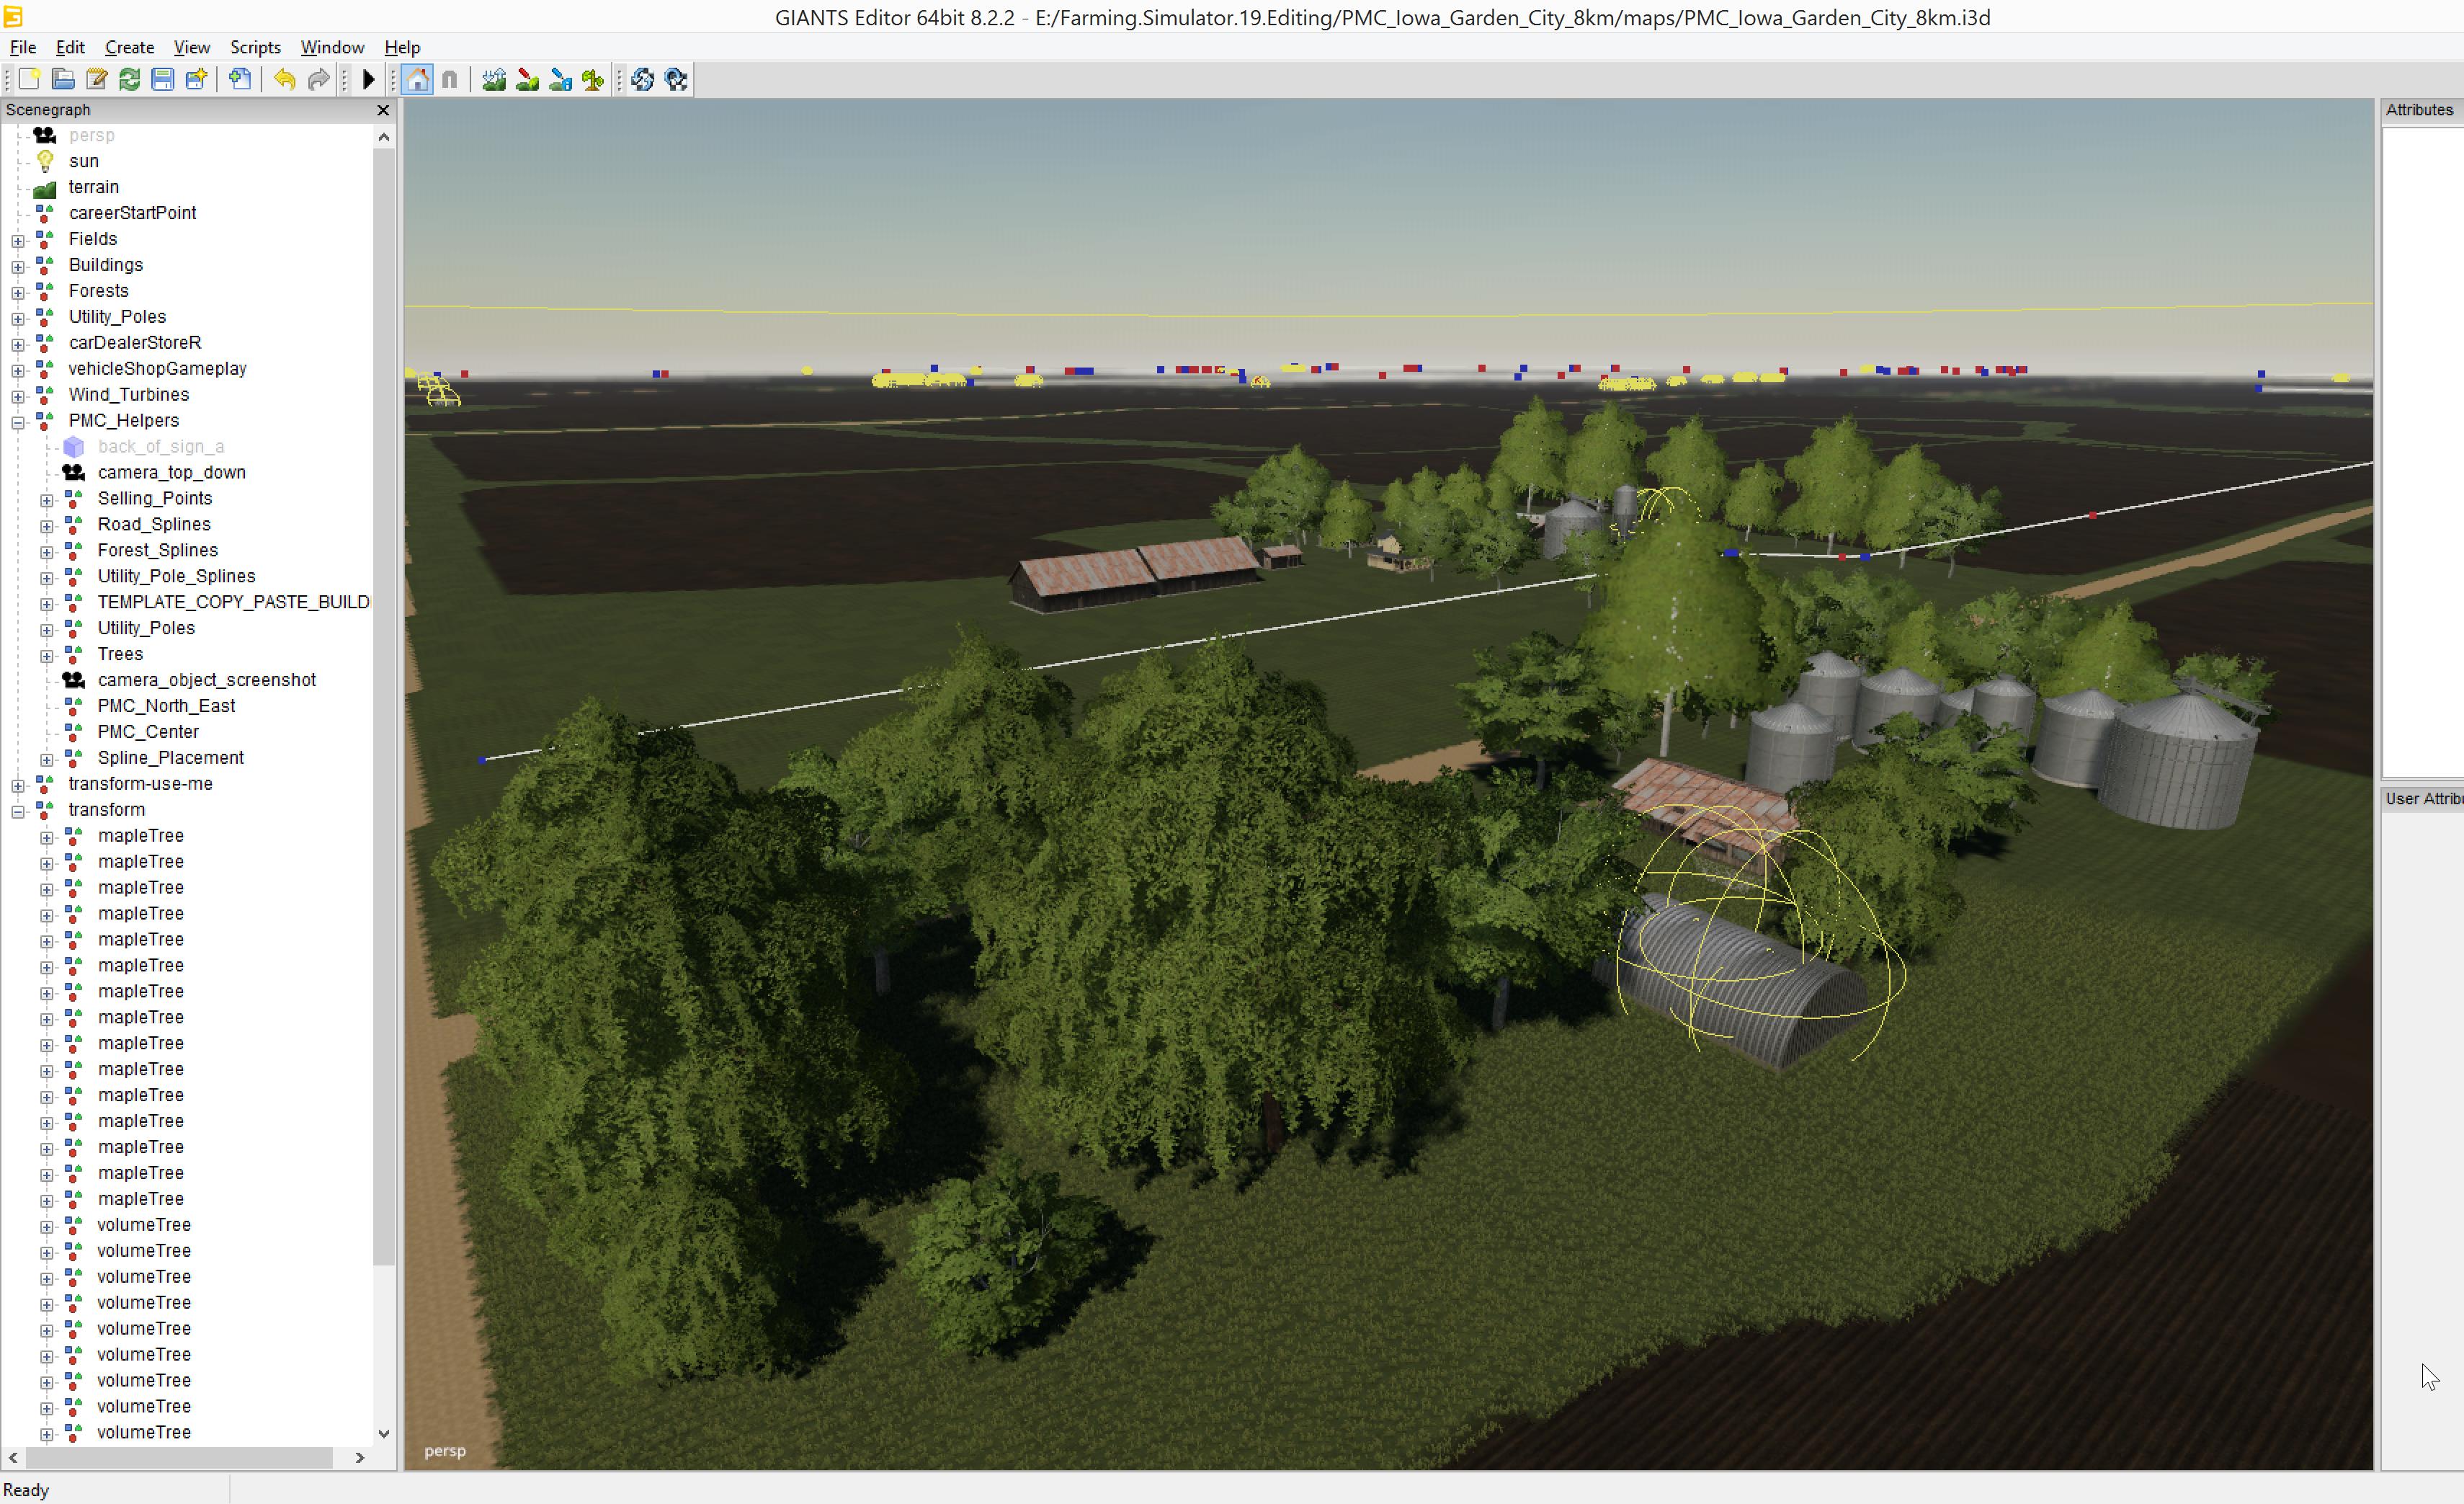The image size is (2464, 1504).
Task: Expand the Road_Splines node
Action: (x=47, y=526)
